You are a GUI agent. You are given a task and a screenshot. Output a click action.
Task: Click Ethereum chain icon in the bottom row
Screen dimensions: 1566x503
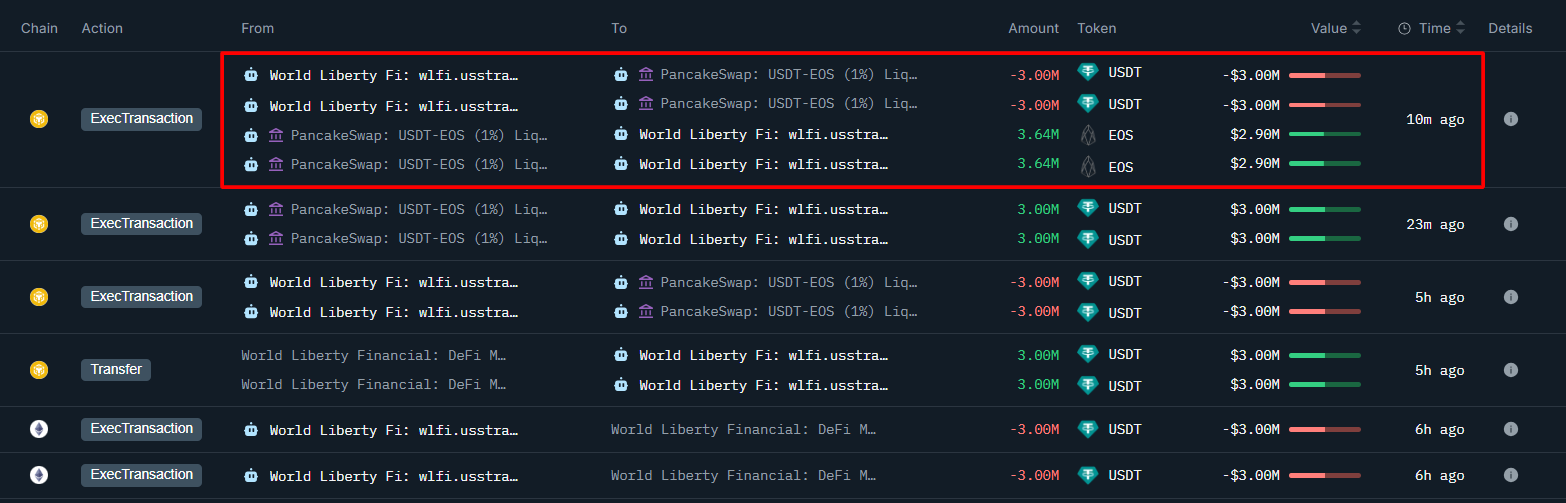pos(38,475)
